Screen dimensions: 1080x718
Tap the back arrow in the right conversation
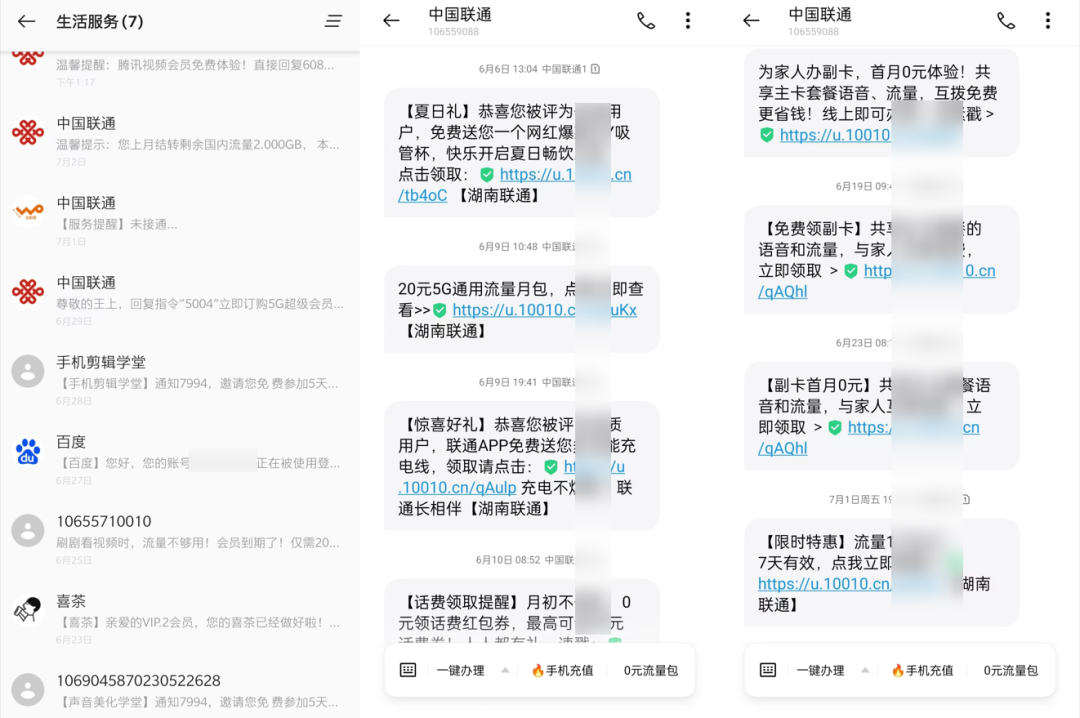(751, 20)
